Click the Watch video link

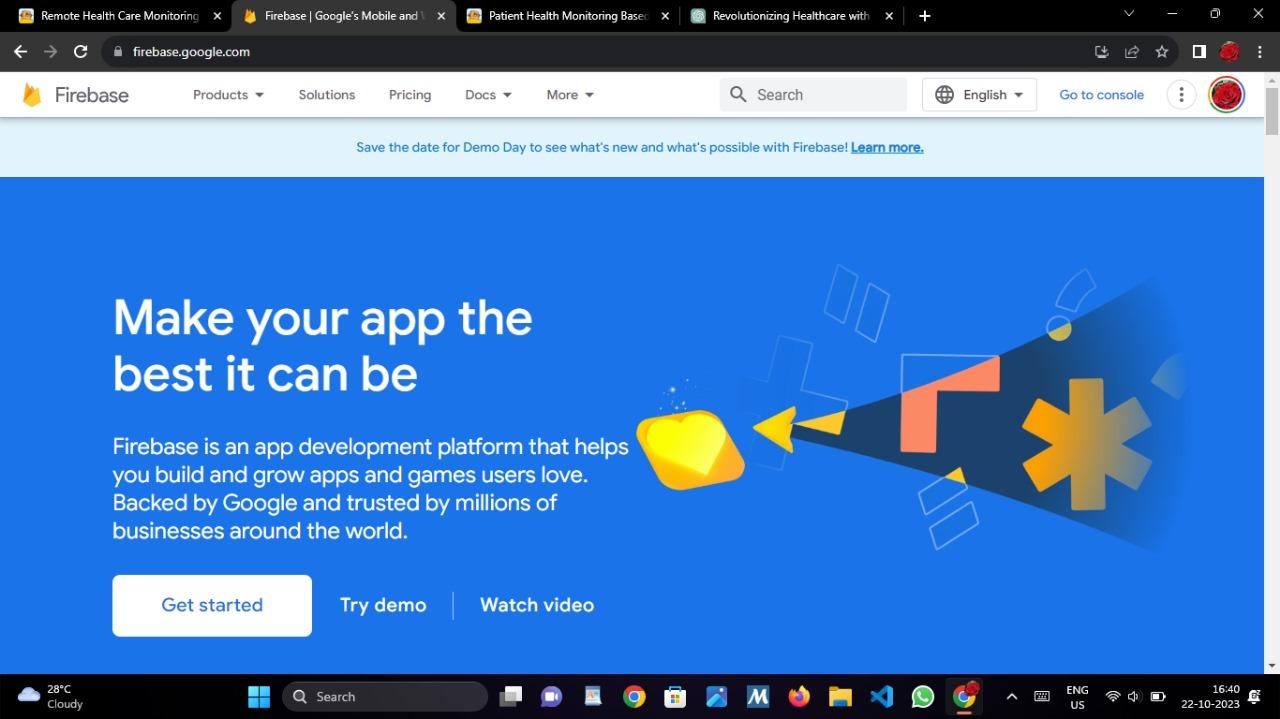537,605
